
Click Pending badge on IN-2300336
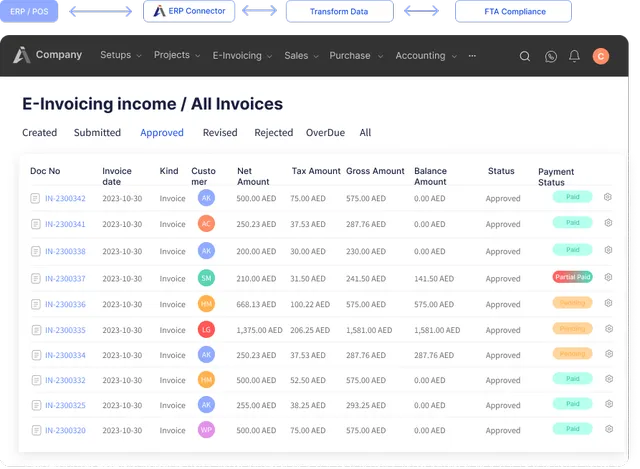point(572,302)
